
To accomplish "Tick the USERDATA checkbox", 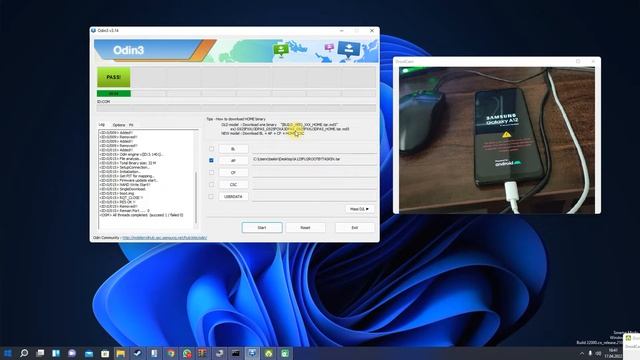I will pos(211,196).
